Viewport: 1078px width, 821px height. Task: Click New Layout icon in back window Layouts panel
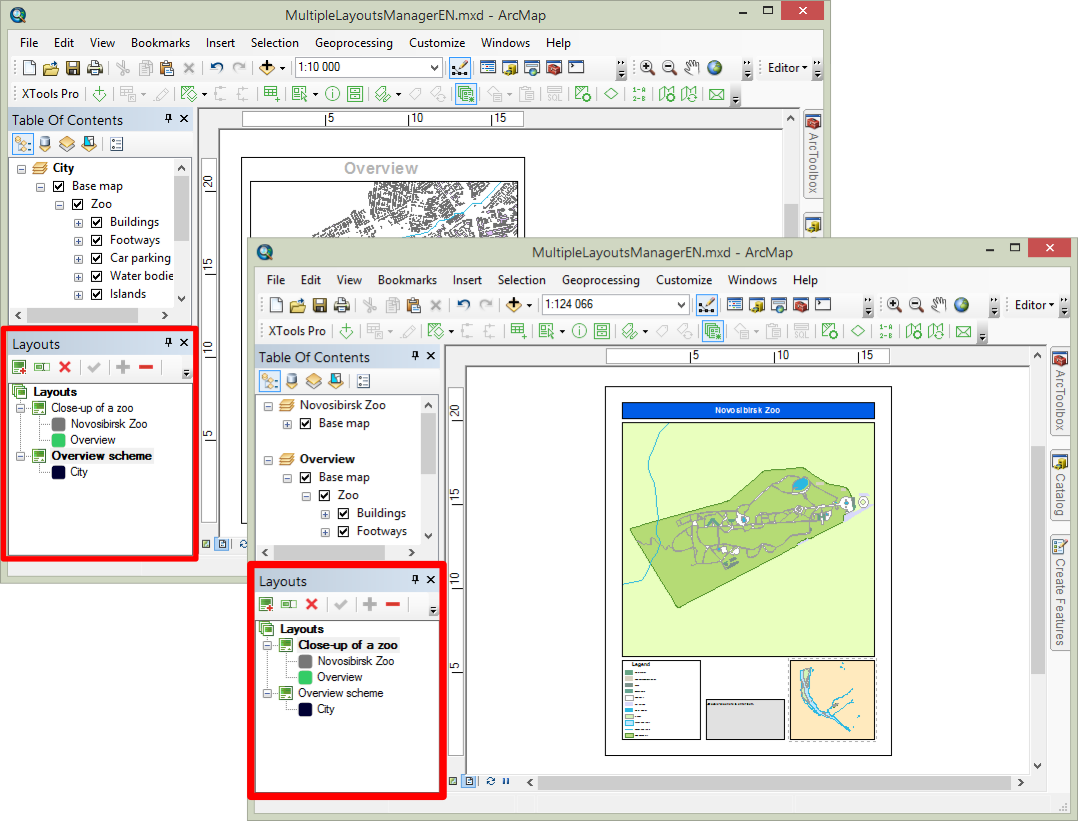tap(19, 367)
